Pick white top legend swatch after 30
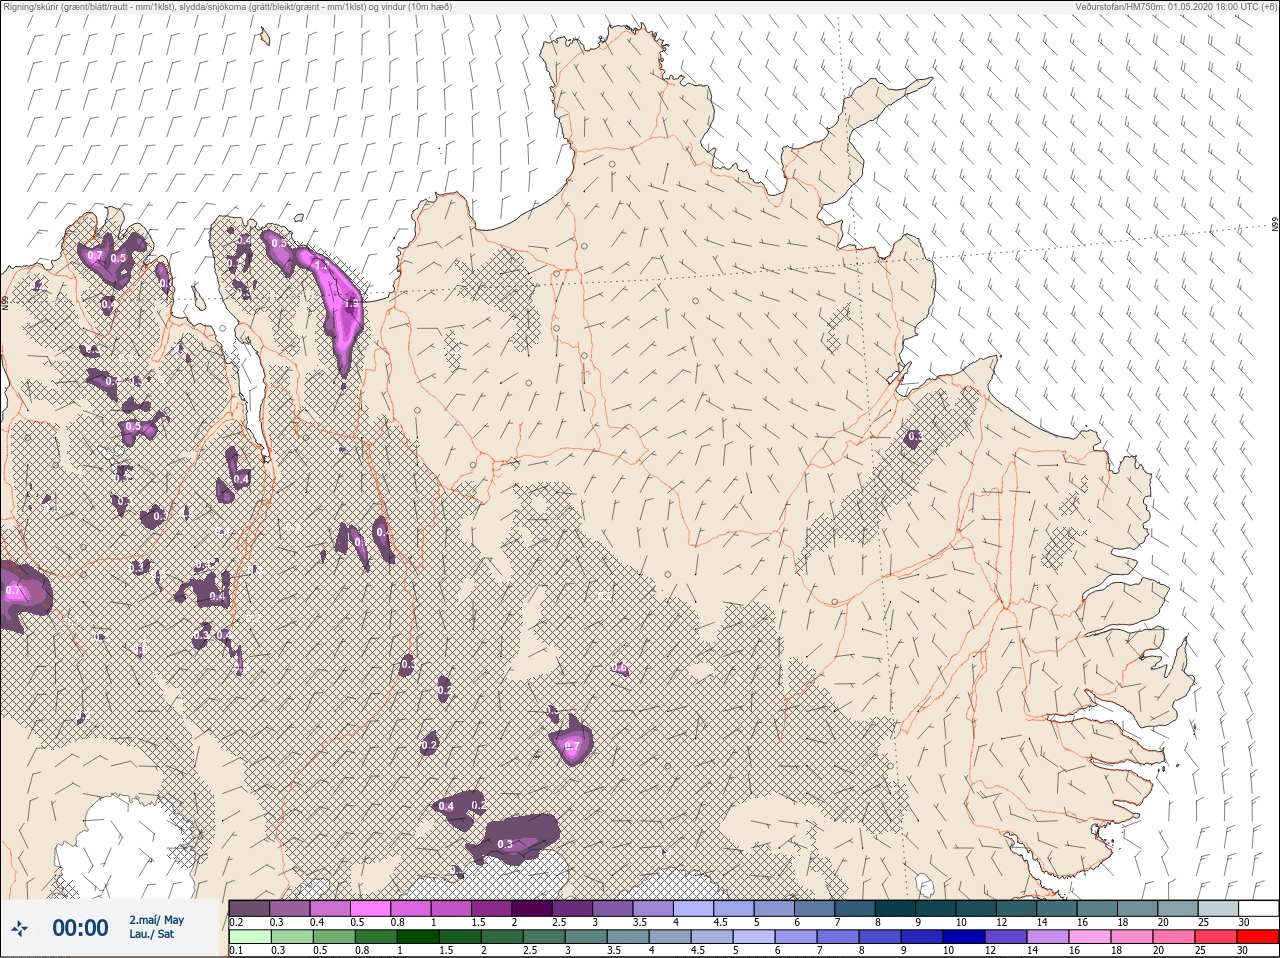 pos(1257,908)
